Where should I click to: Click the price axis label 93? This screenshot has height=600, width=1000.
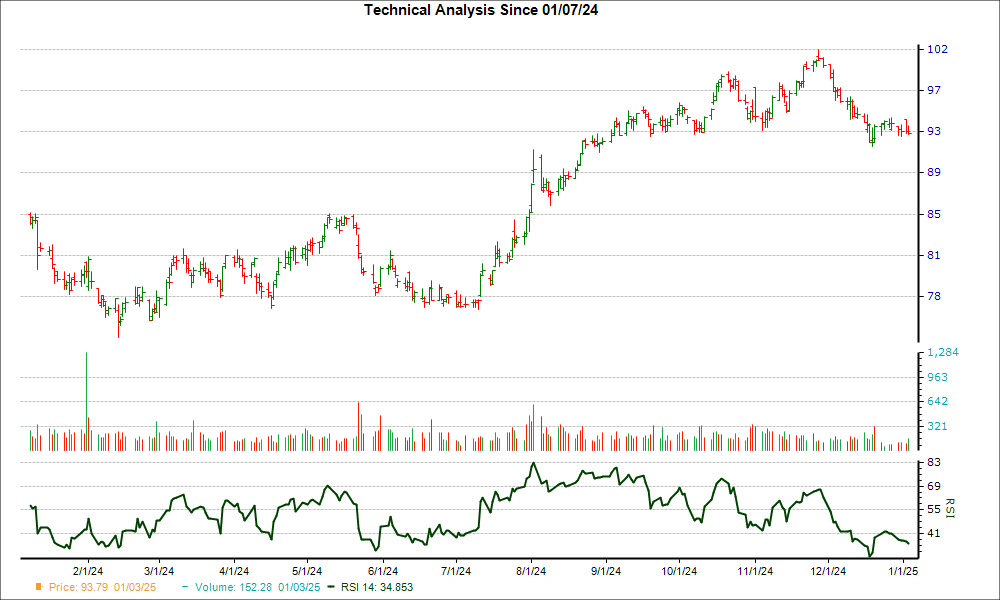tap(934, 131)
